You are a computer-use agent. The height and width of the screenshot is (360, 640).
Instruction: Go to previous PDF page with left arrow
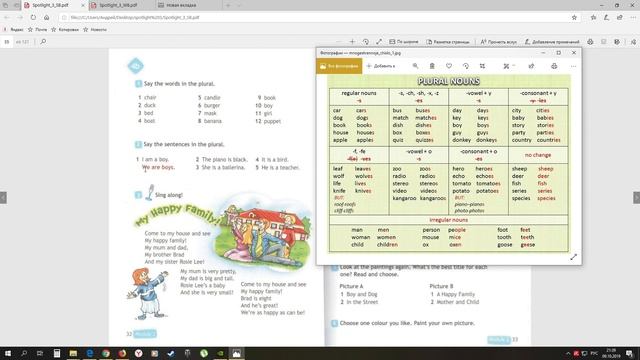point(3,198)
